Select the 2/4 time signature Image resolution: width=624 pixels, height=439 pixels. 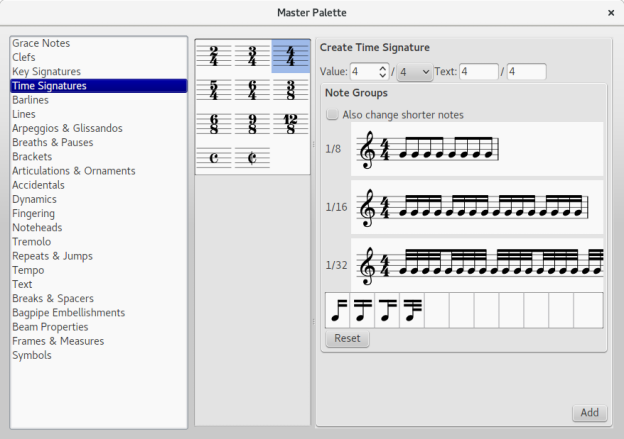[216, 56]
